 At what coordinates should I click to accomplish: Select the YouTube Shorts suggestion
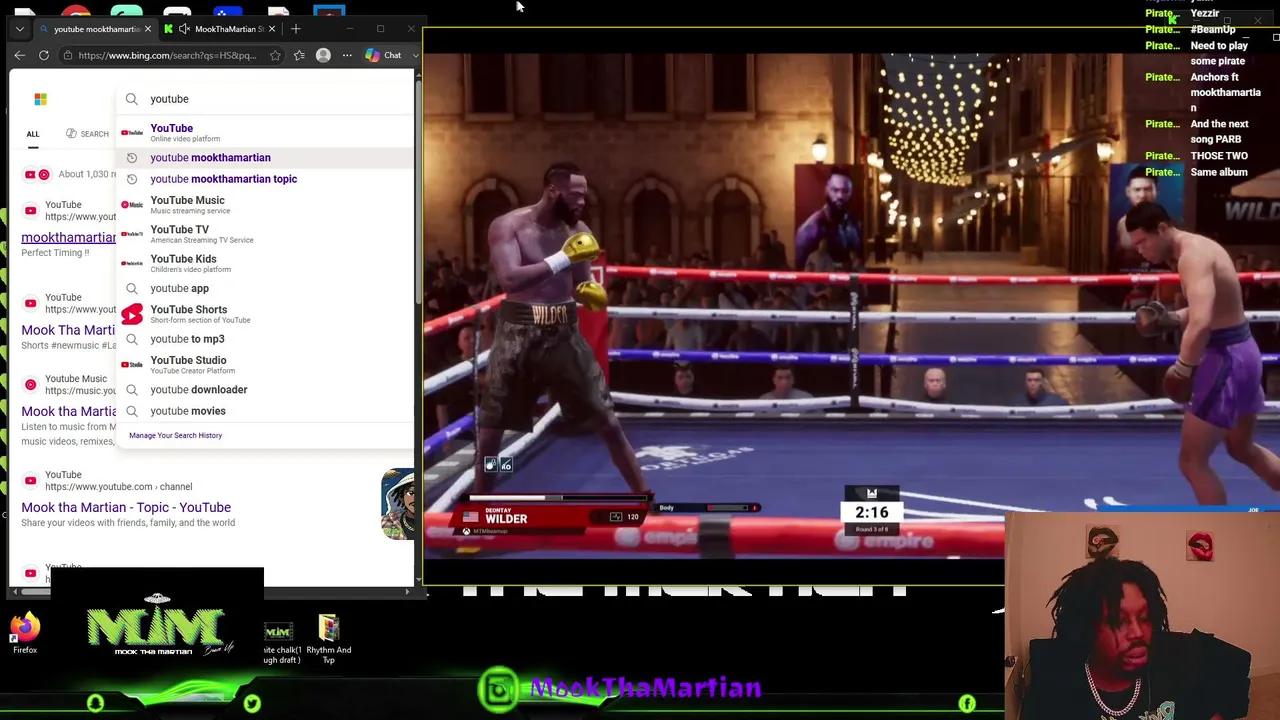point(265,314)
